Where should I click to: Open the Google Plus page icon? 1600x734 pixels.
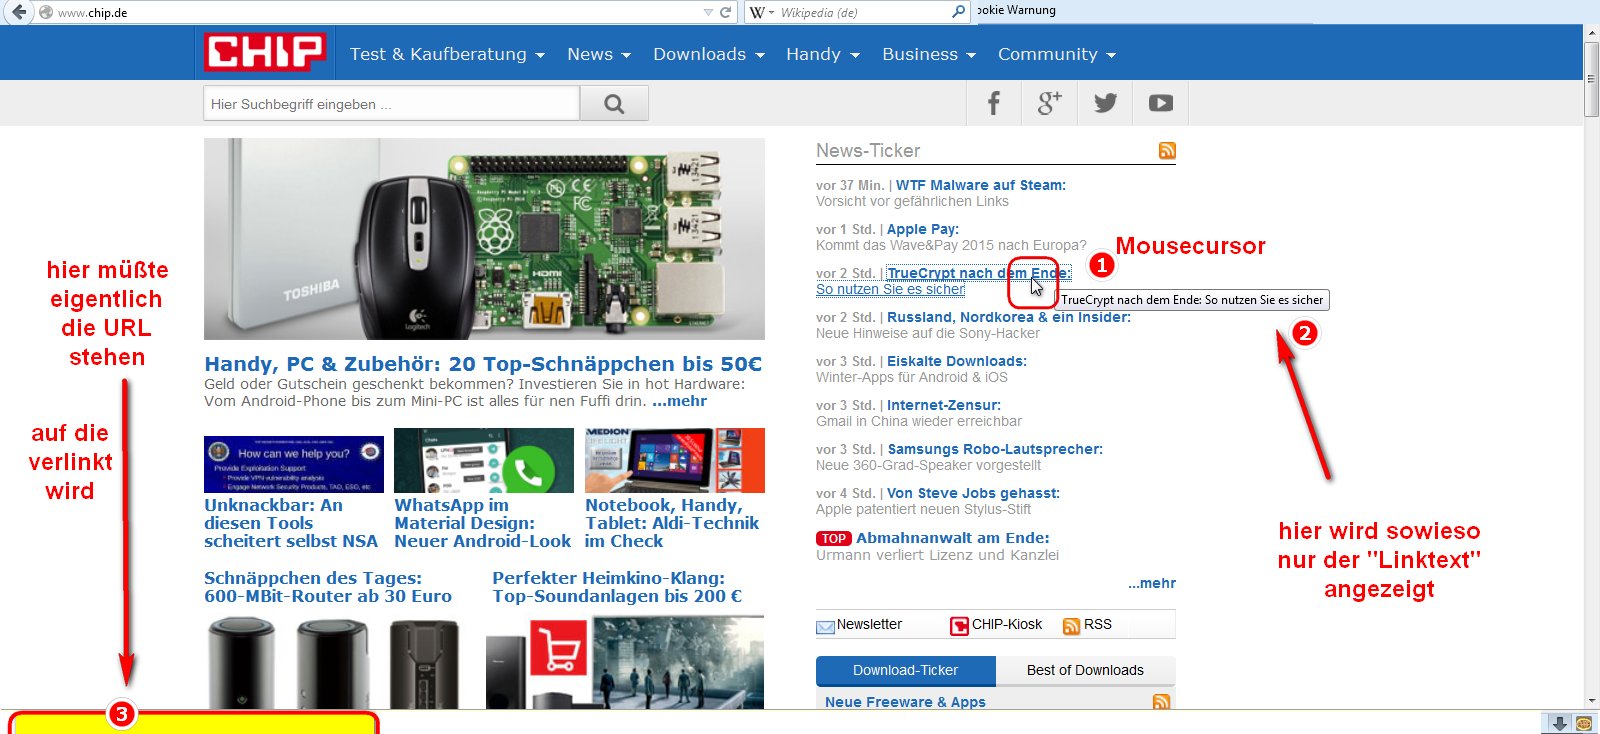click(1049, 103)
